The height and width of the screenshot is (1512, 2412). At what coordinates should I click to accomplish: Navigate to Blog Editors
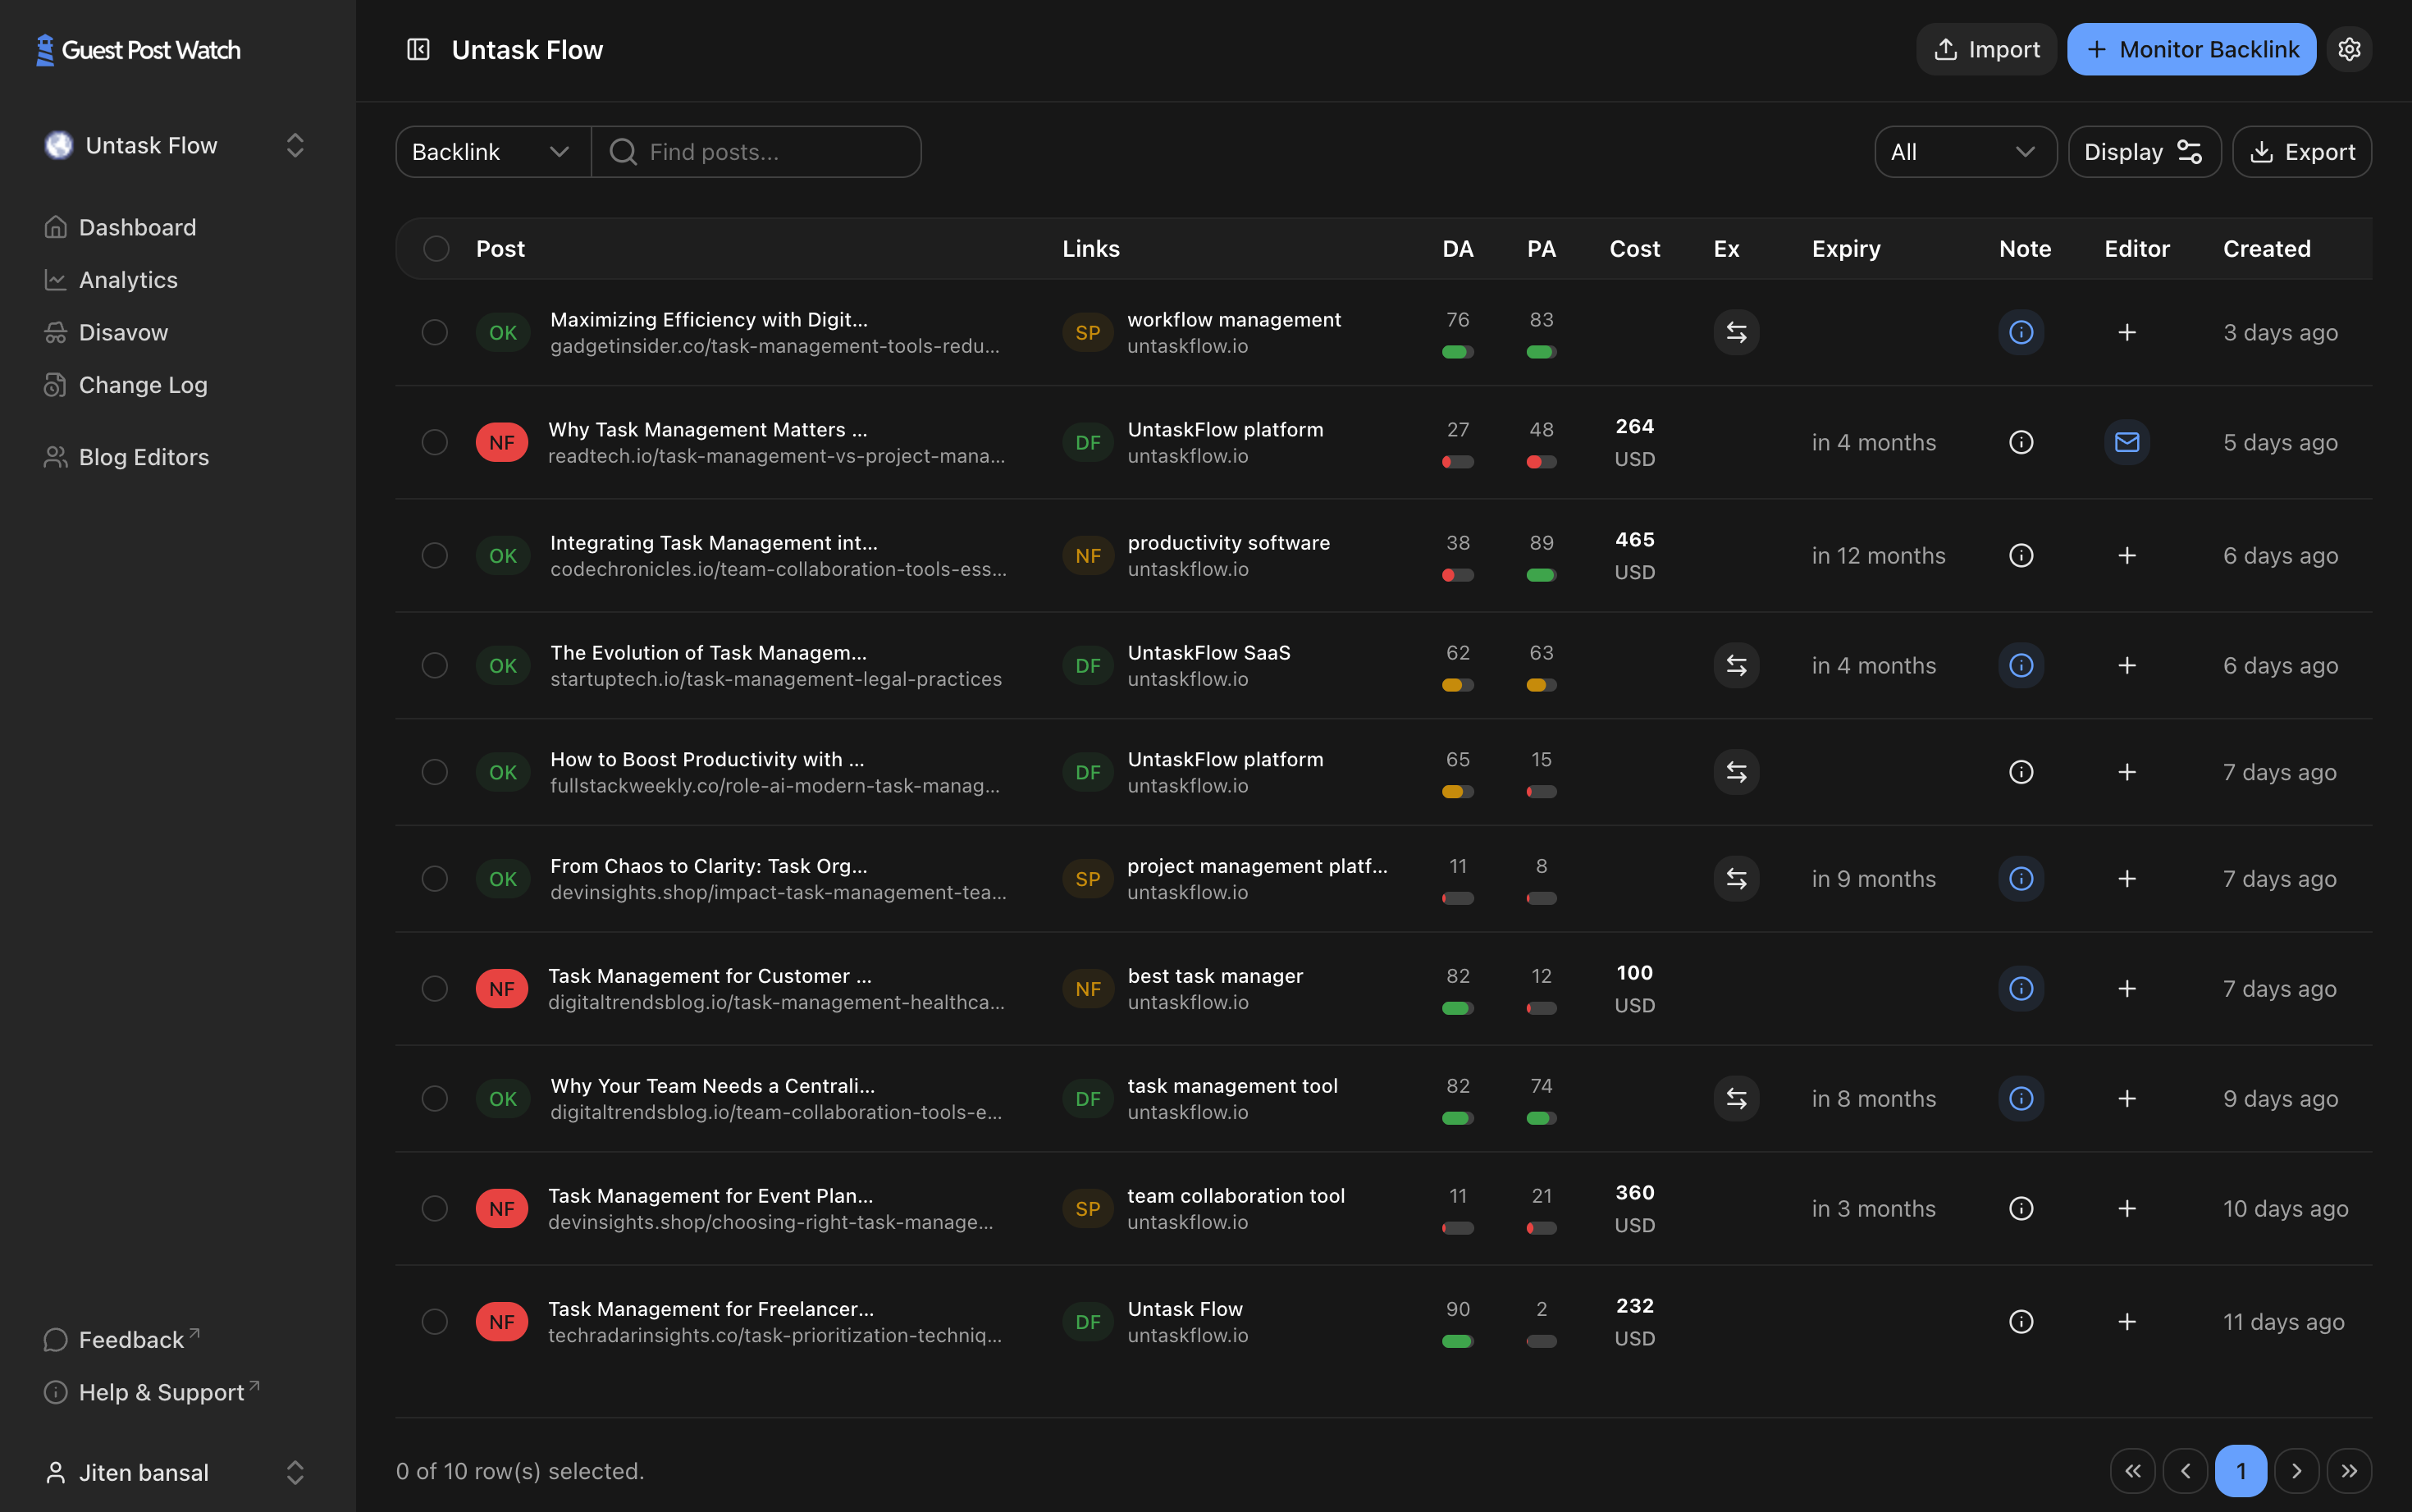[x=143, y=457]
